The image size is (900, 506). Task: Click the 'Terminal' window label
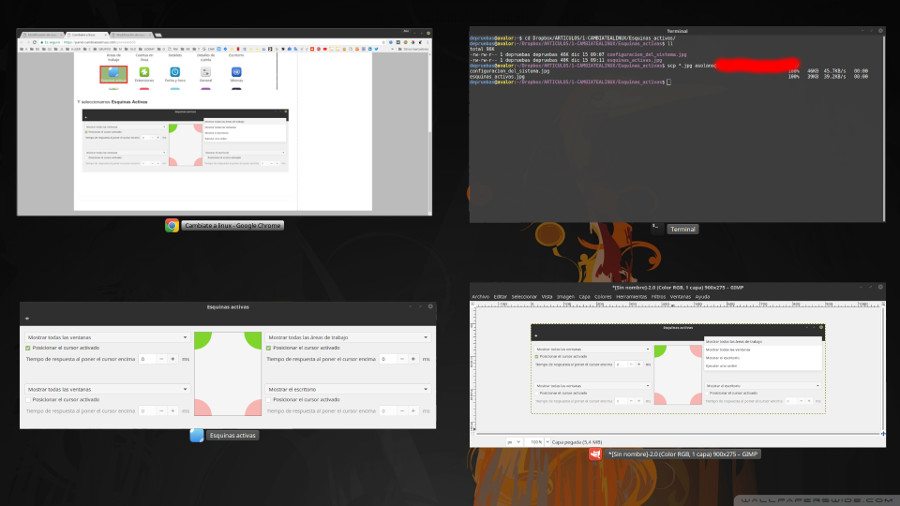pos(682,229)
